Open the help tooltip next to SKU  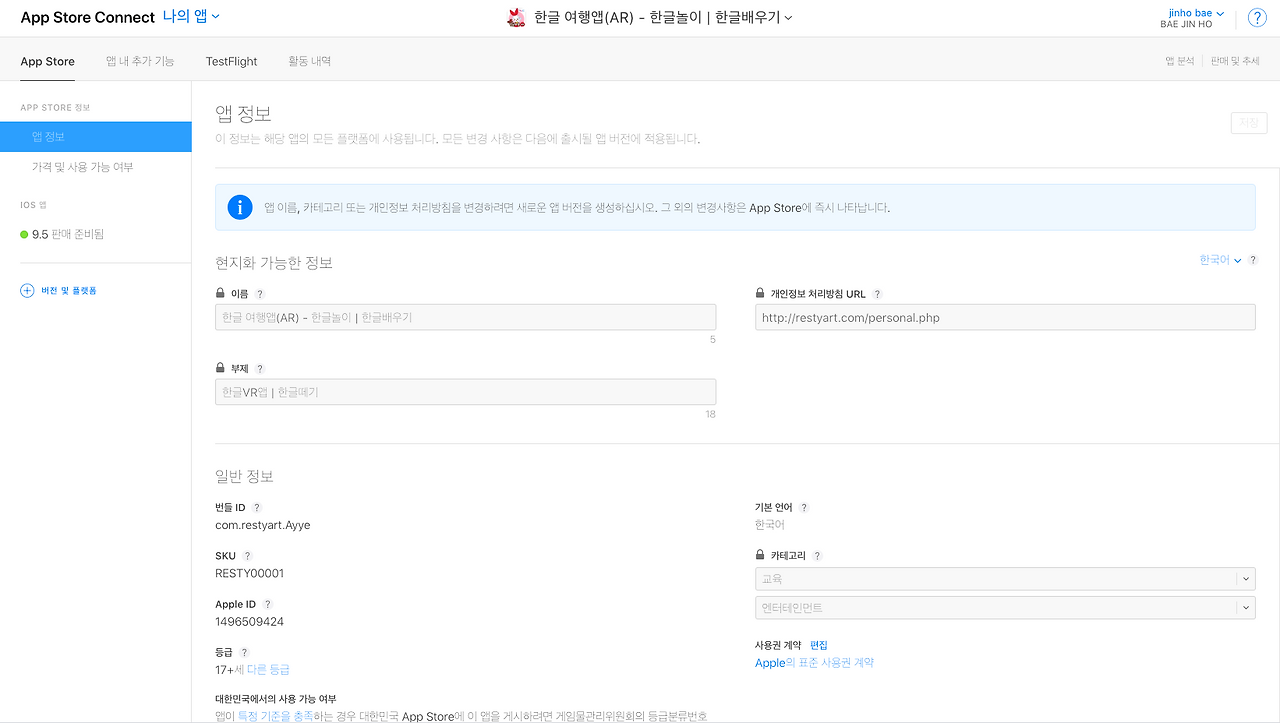247,556
